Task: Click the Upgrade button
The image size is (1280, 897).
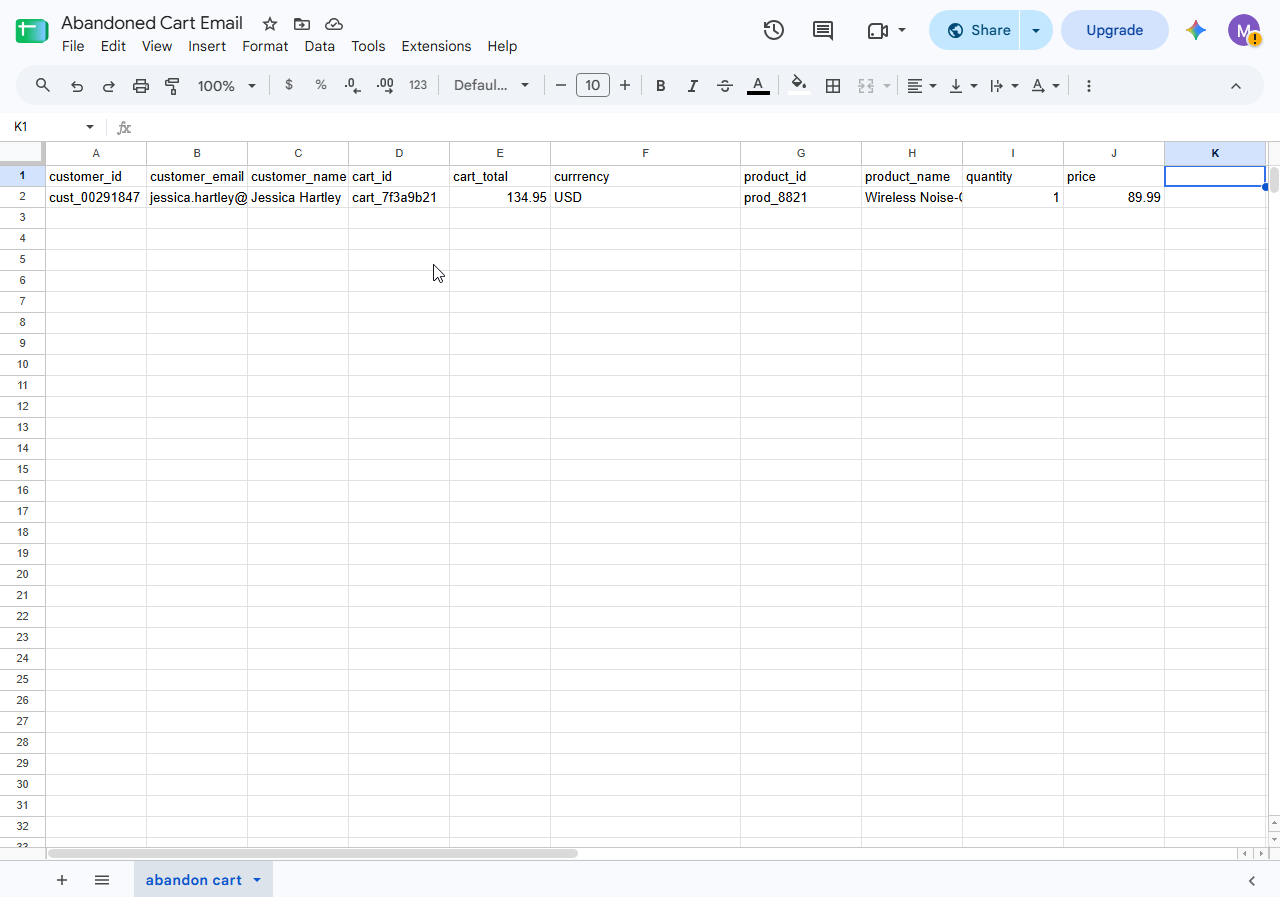Action: tap(1114, 30)
